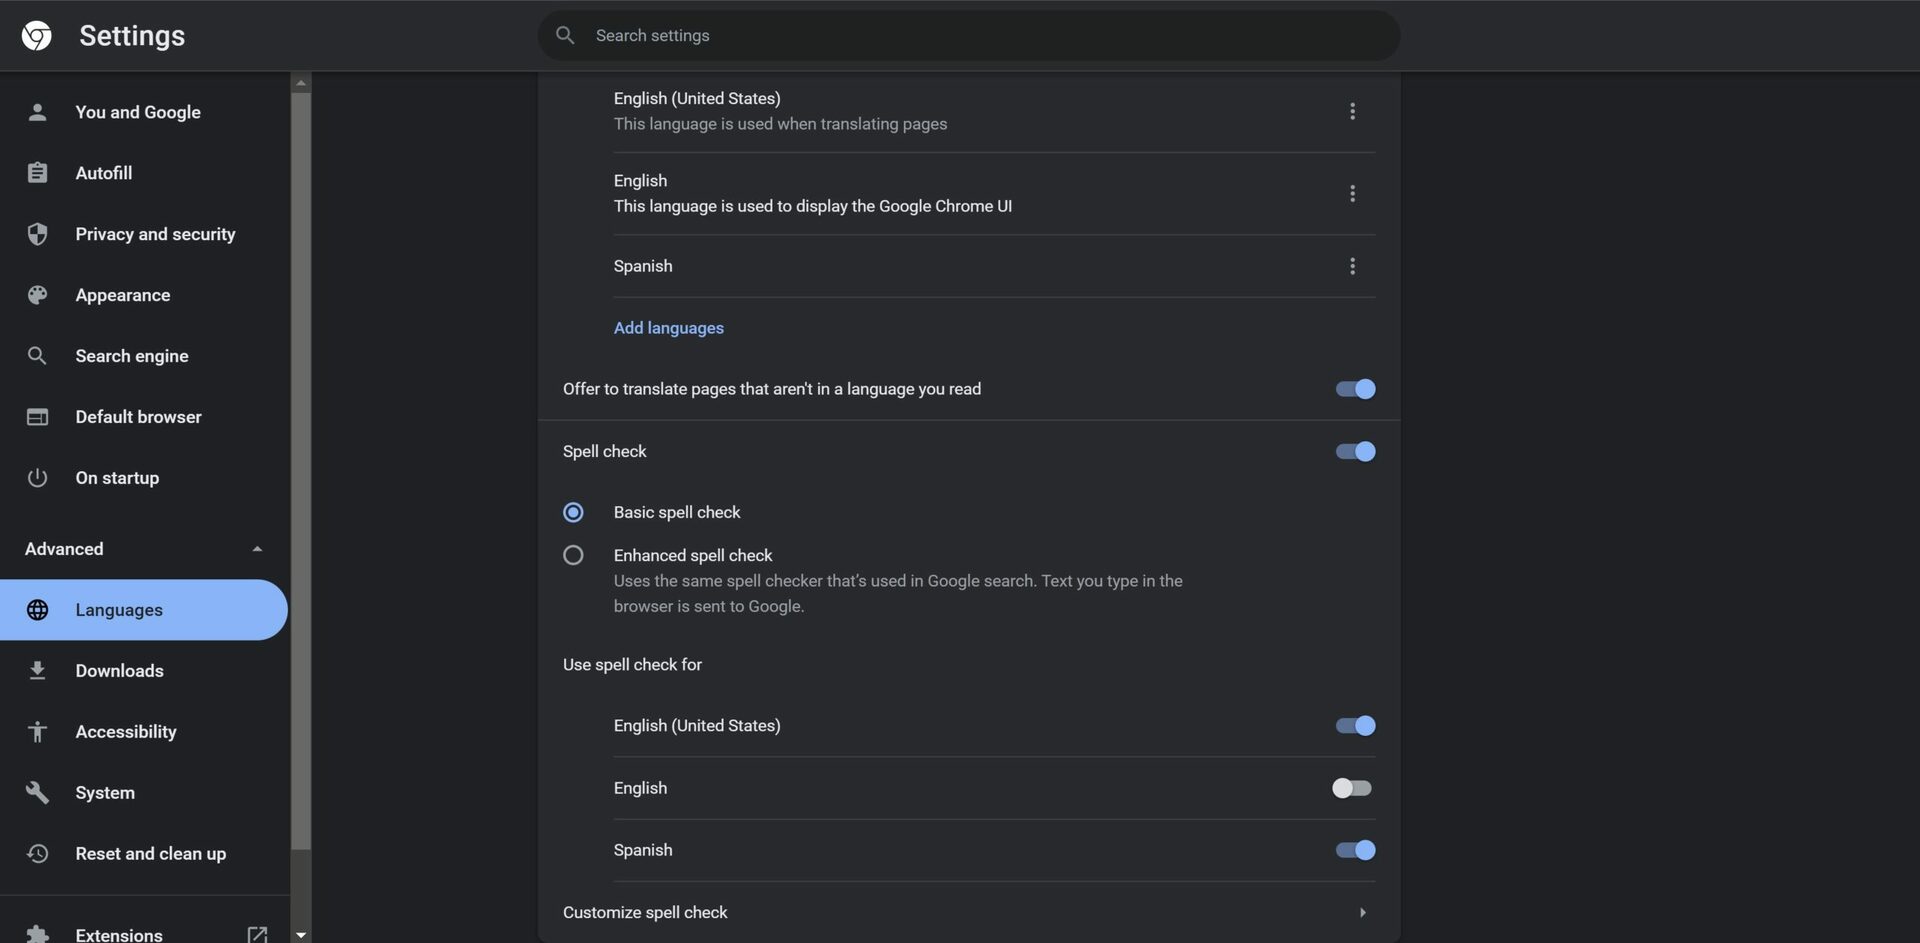The image size is (1920, 943).
Task: Click the On startup power icon
Action: coord(37,478)
